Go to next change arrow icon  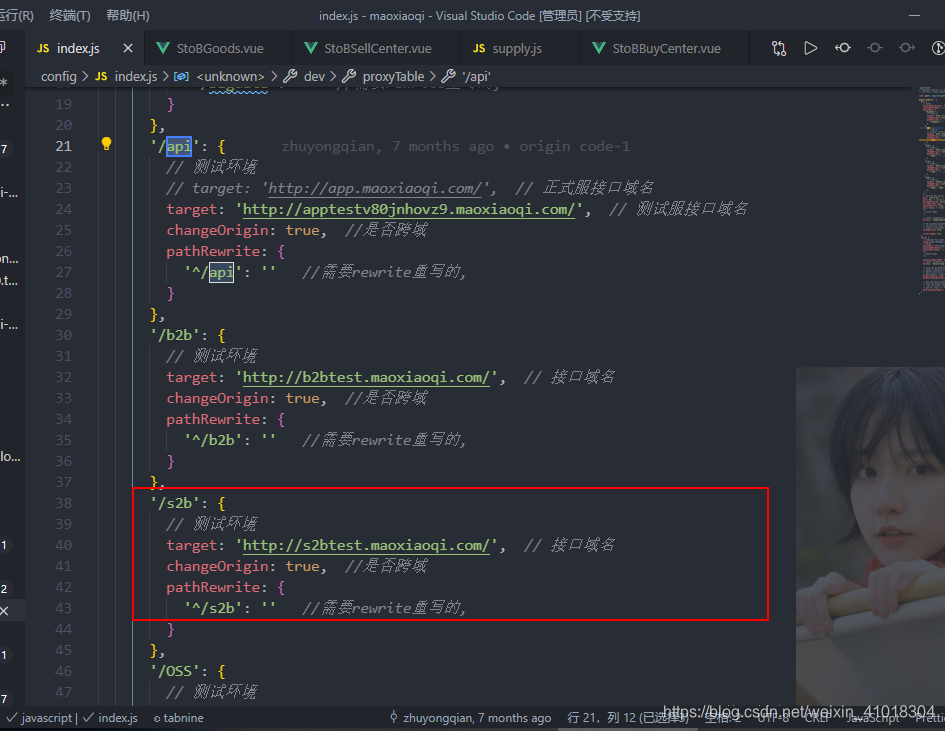click(906, 48)
